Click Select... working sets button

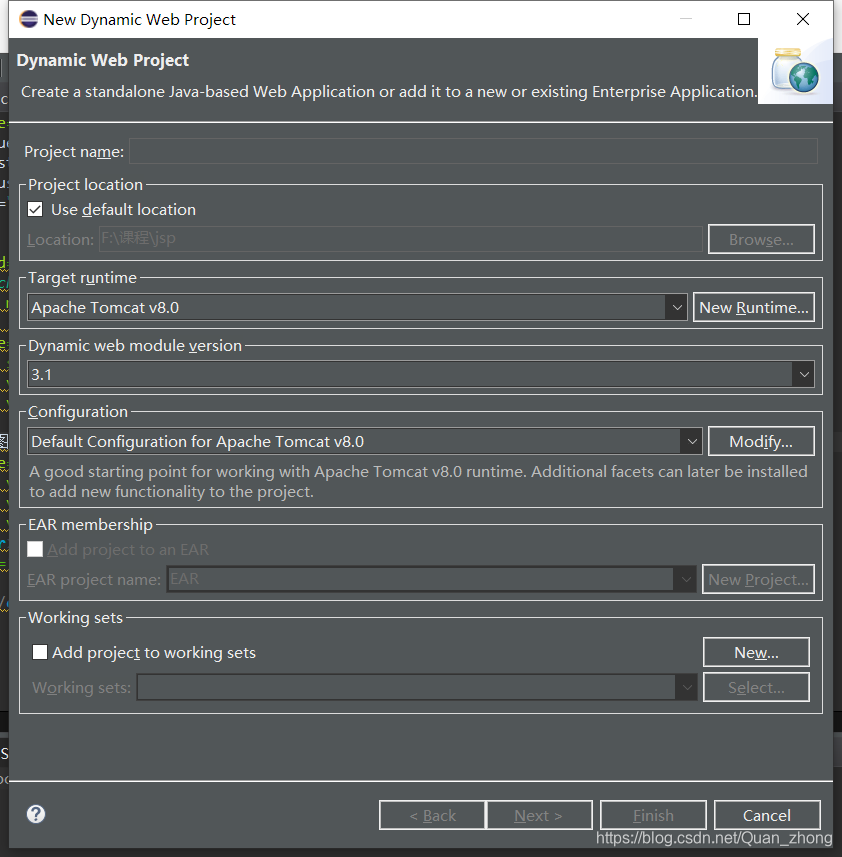point(756,687)
